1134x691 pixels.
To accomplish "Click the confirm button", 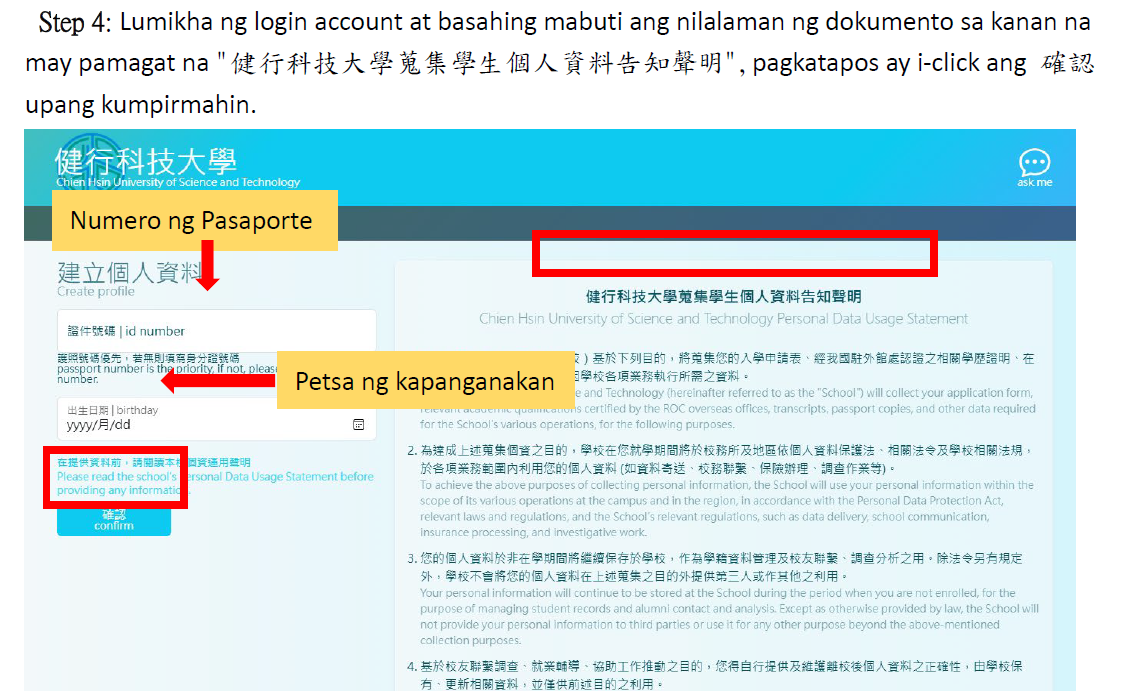I will [114, 520].
